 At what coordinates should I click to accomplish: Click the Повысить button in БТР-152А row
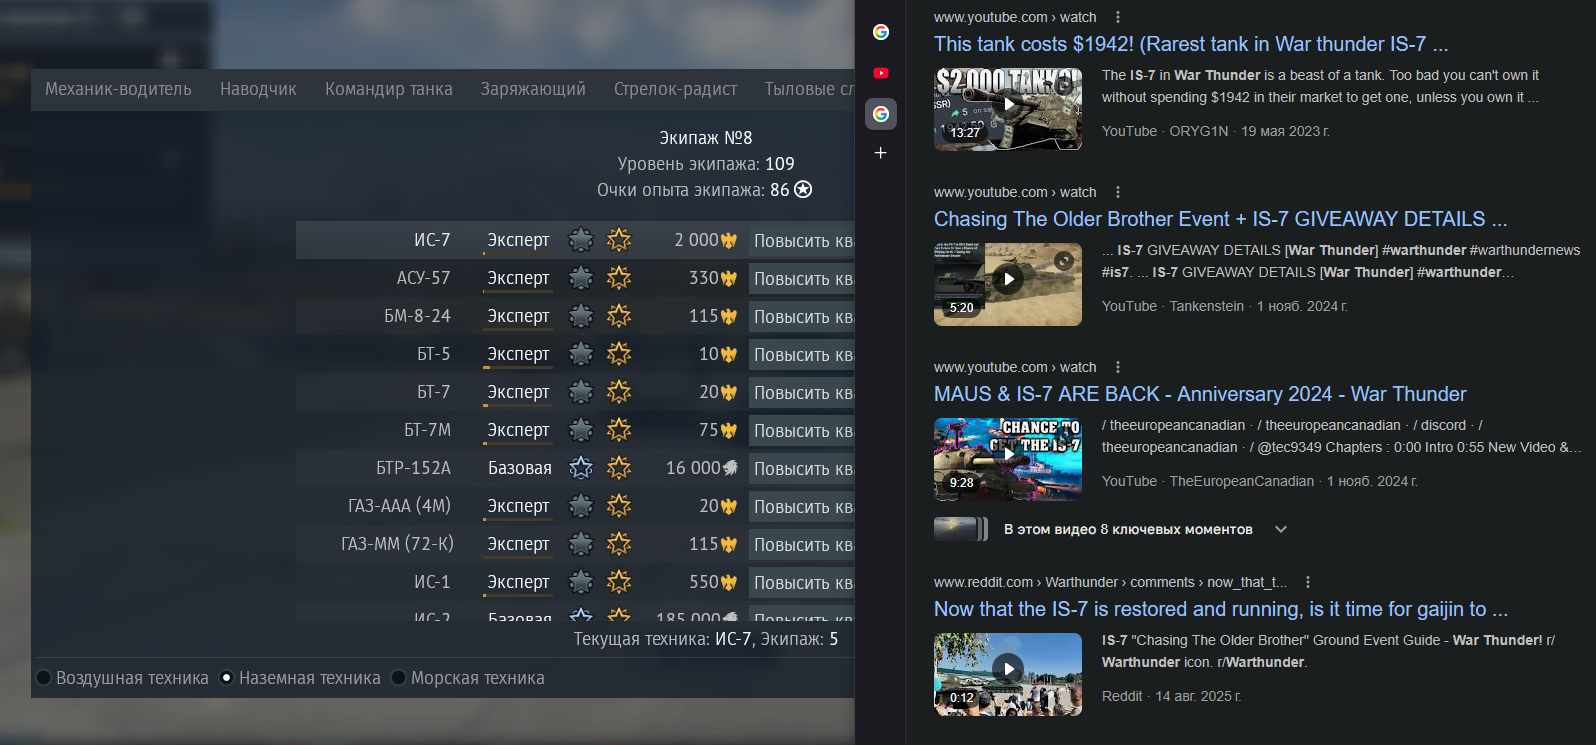802,468
